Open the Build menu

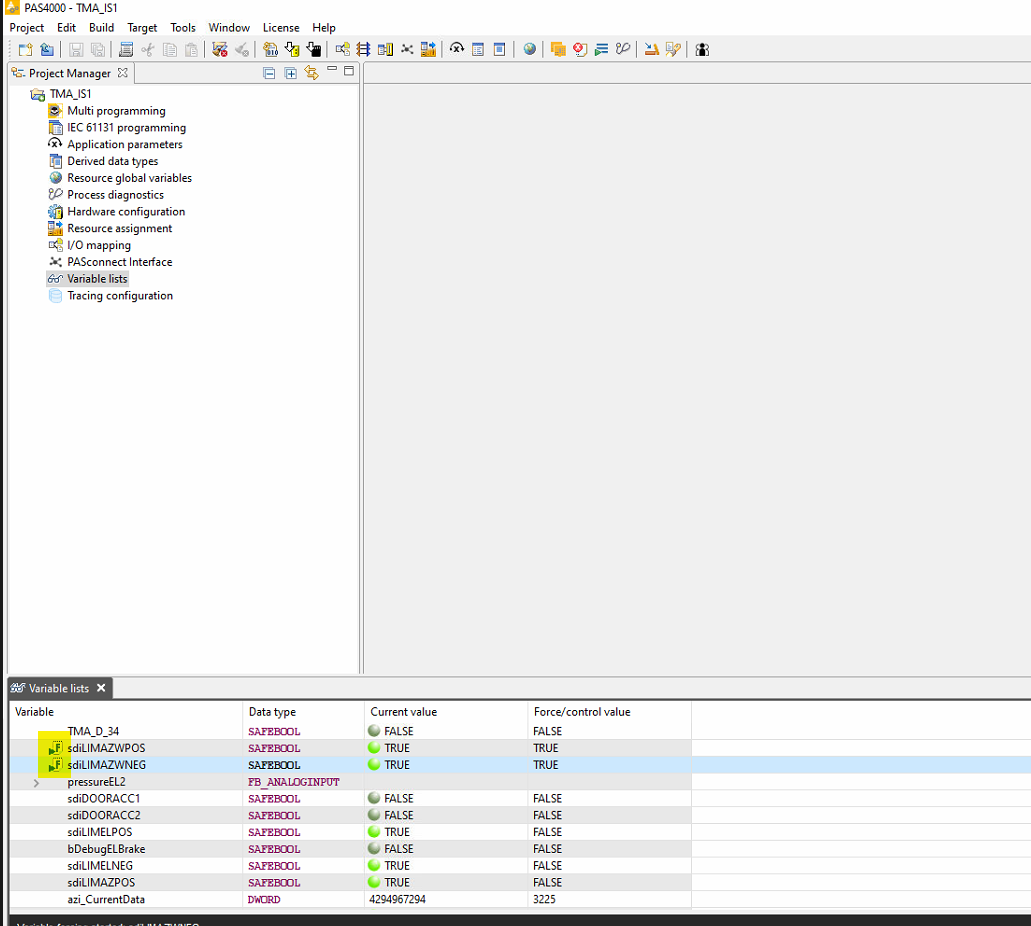pos(101,28)
